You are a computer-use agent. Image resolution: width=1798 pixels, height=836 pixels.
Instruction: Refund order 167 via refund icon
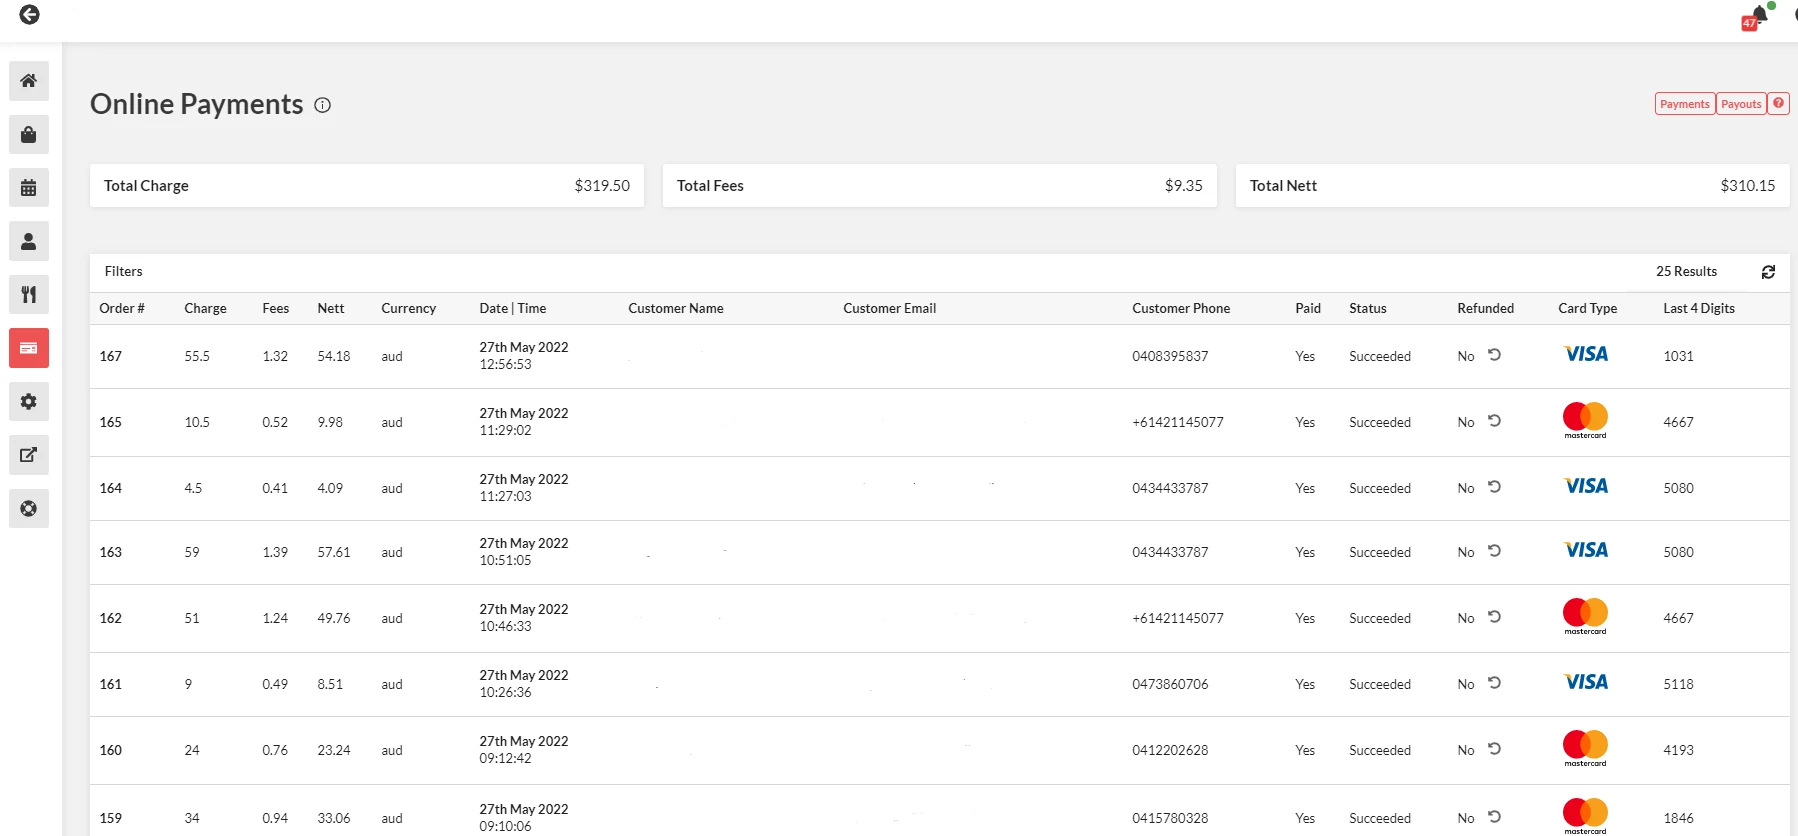tap(1494, 355)
